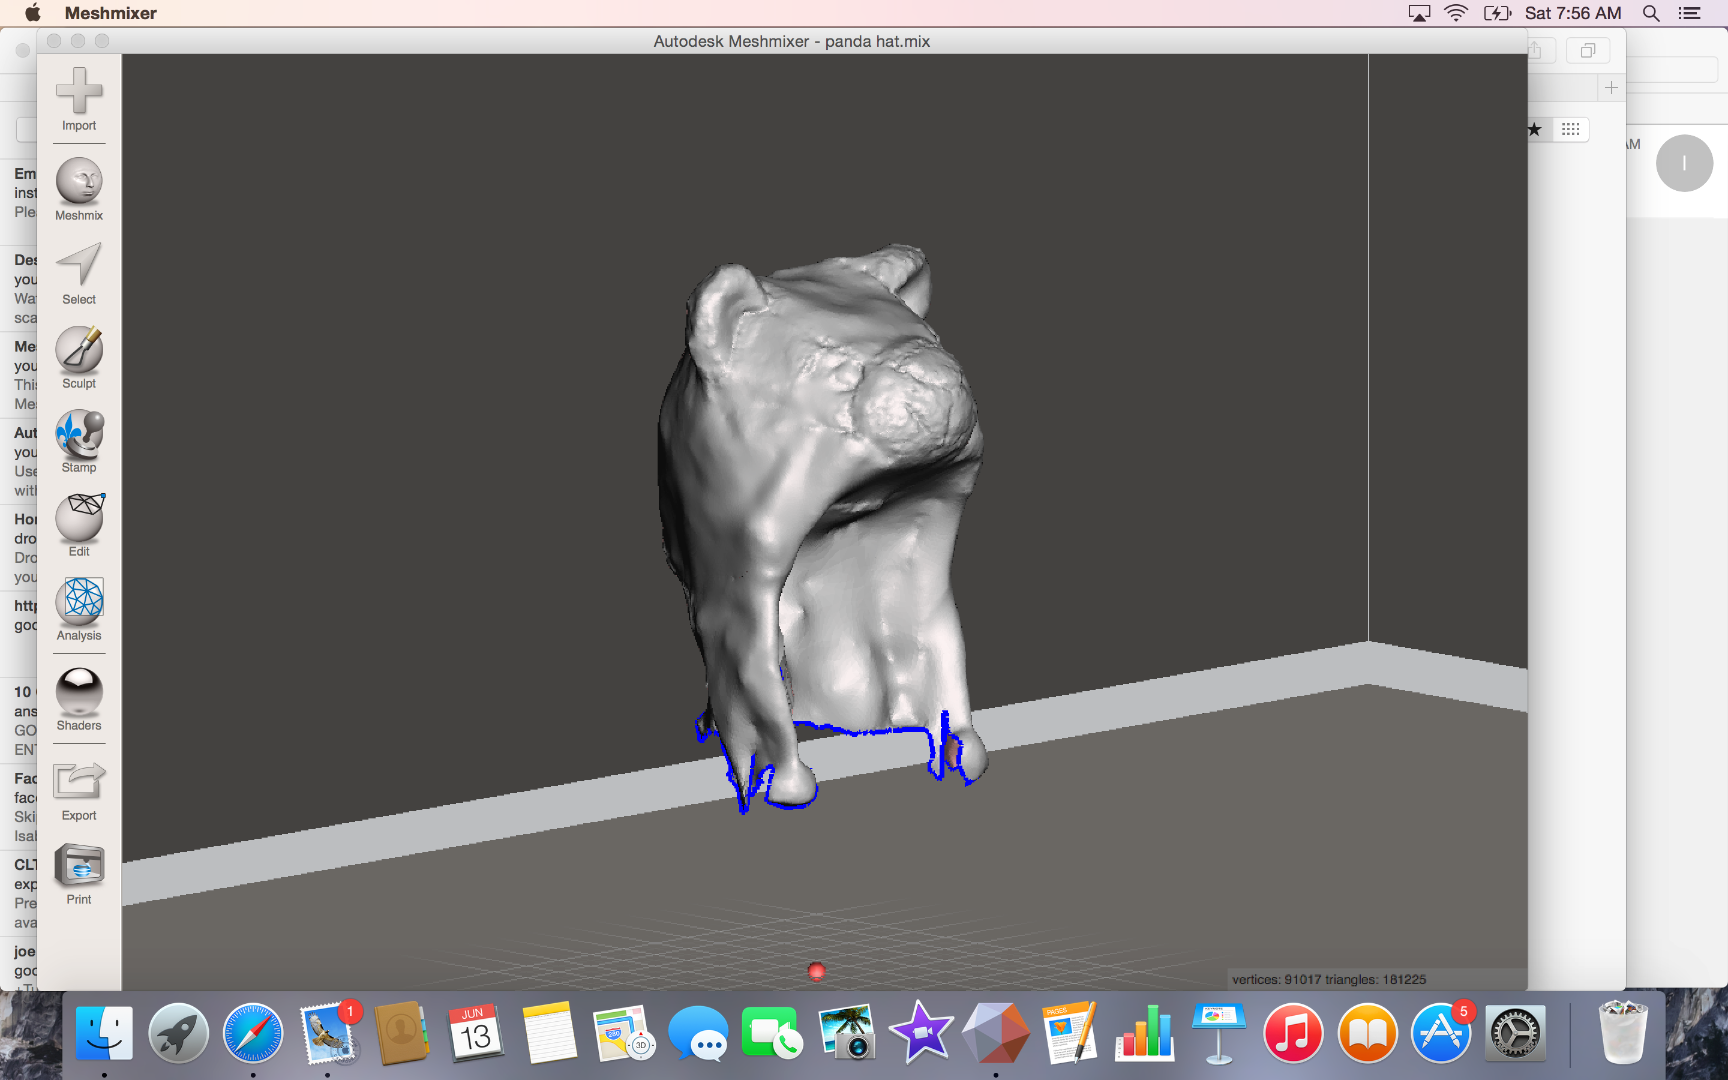Open Pages from the Dock
Viewport: 1728px width, 1080px height.
tap(1069, 1033)
